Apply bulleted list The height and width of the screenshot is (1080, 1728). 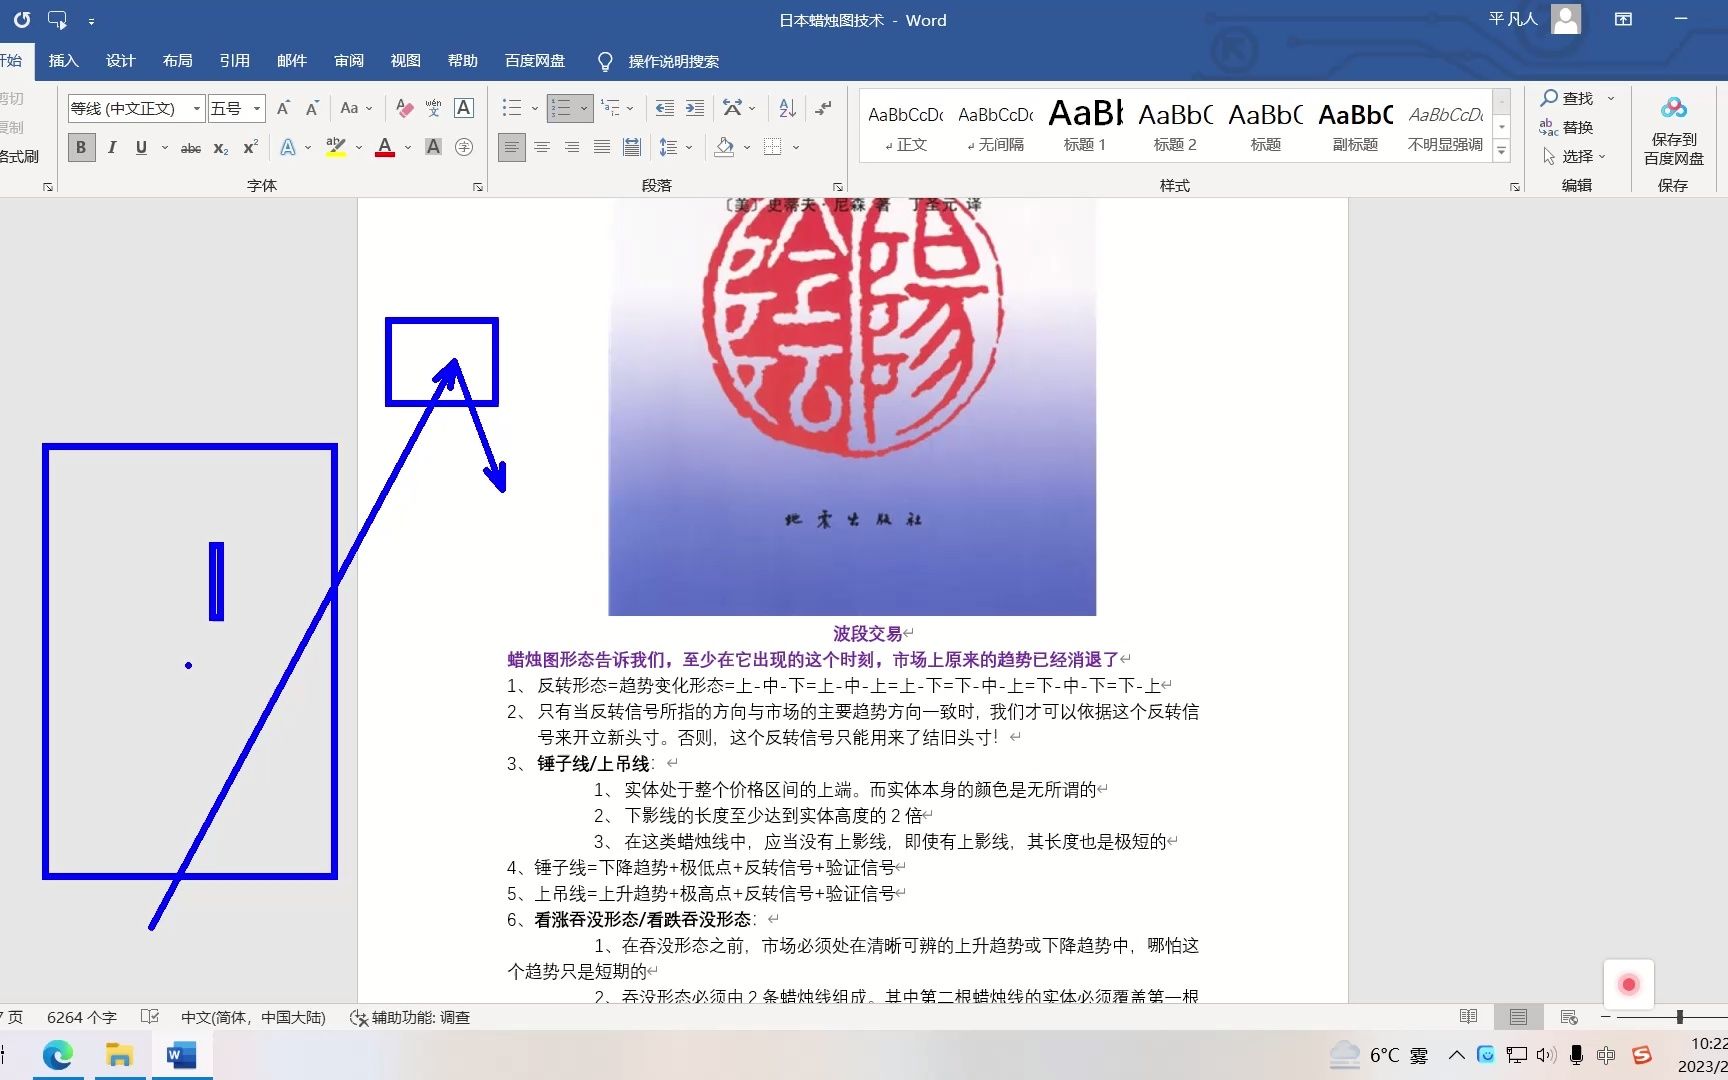511,108
